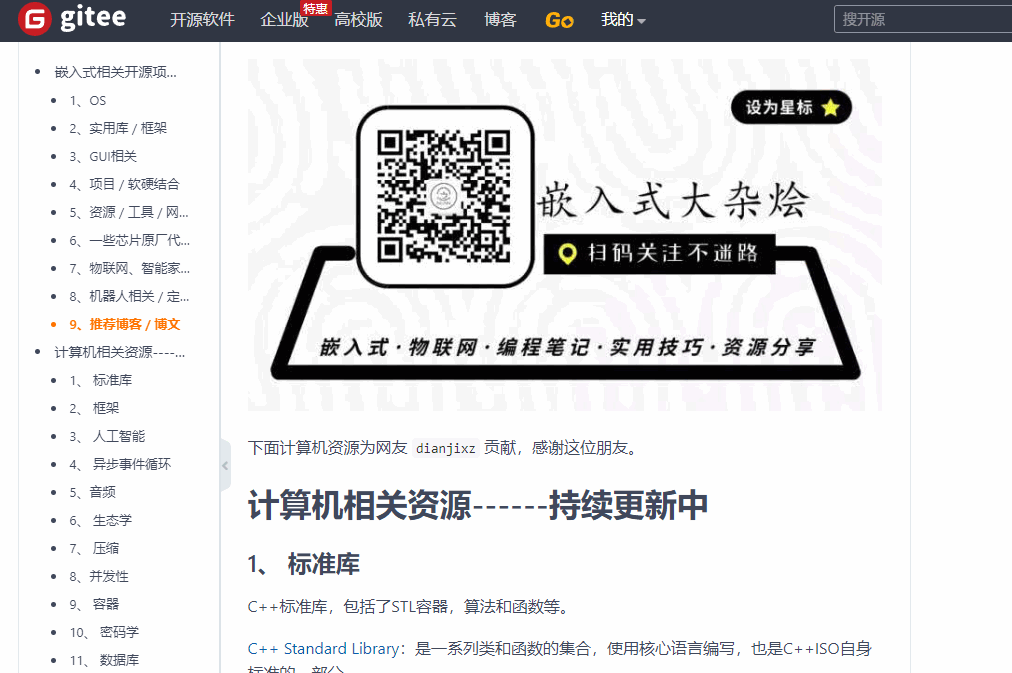
Task: Select 3、人工智能 in the sidebar outline
Action: coord(107,436)
